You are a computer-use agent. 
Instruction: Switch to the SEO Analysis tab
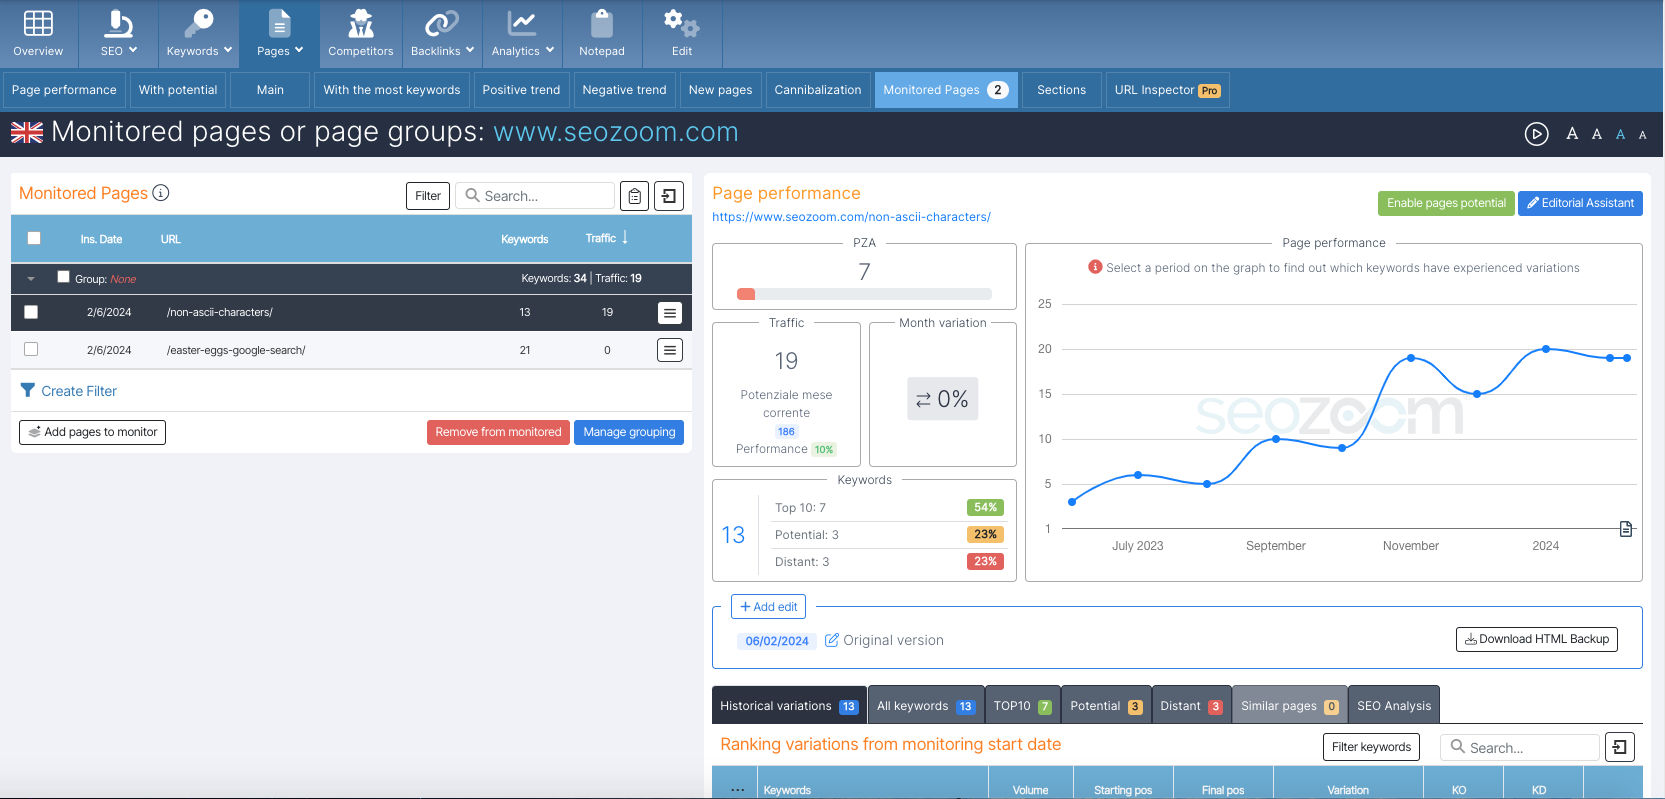tap(1394, 705)
